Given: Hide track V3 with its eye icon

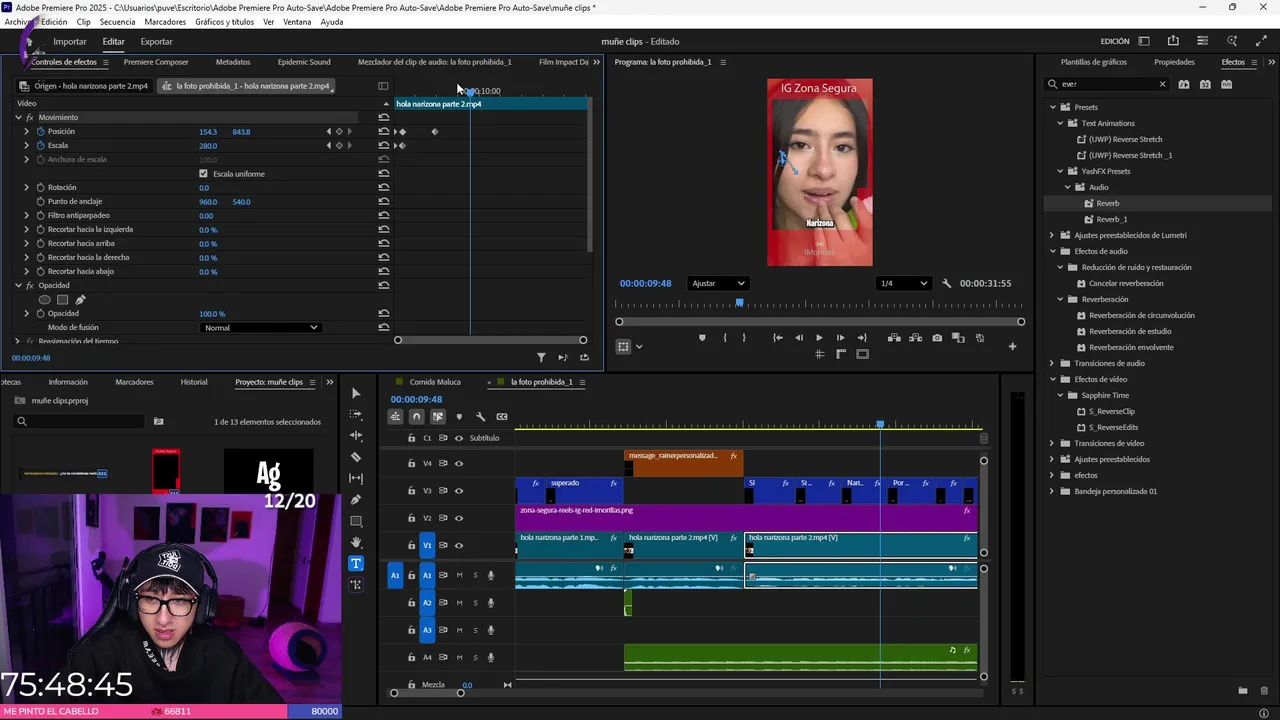Looking at the screenshot, I should 459,491.
